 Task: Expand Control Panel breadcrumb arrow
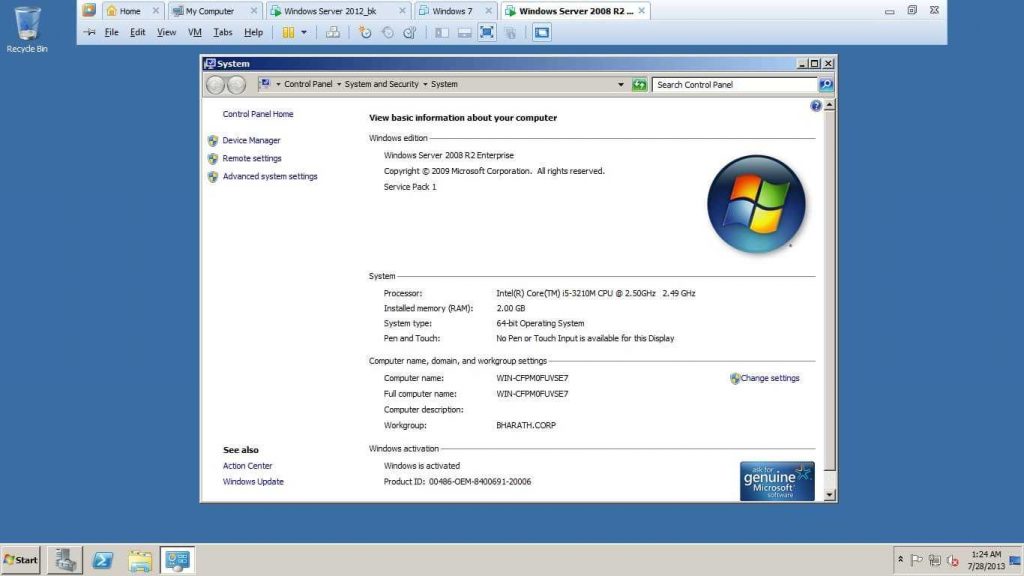[x=339, y=84]
